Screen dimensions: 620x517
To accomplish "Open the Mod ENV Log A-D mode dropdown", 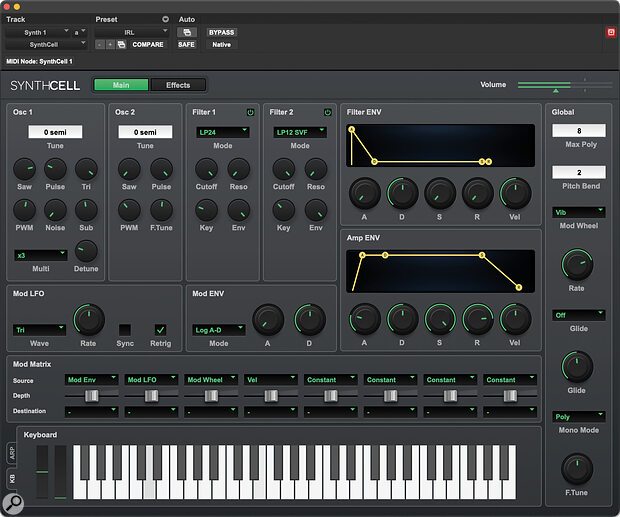I will [219, 330].
